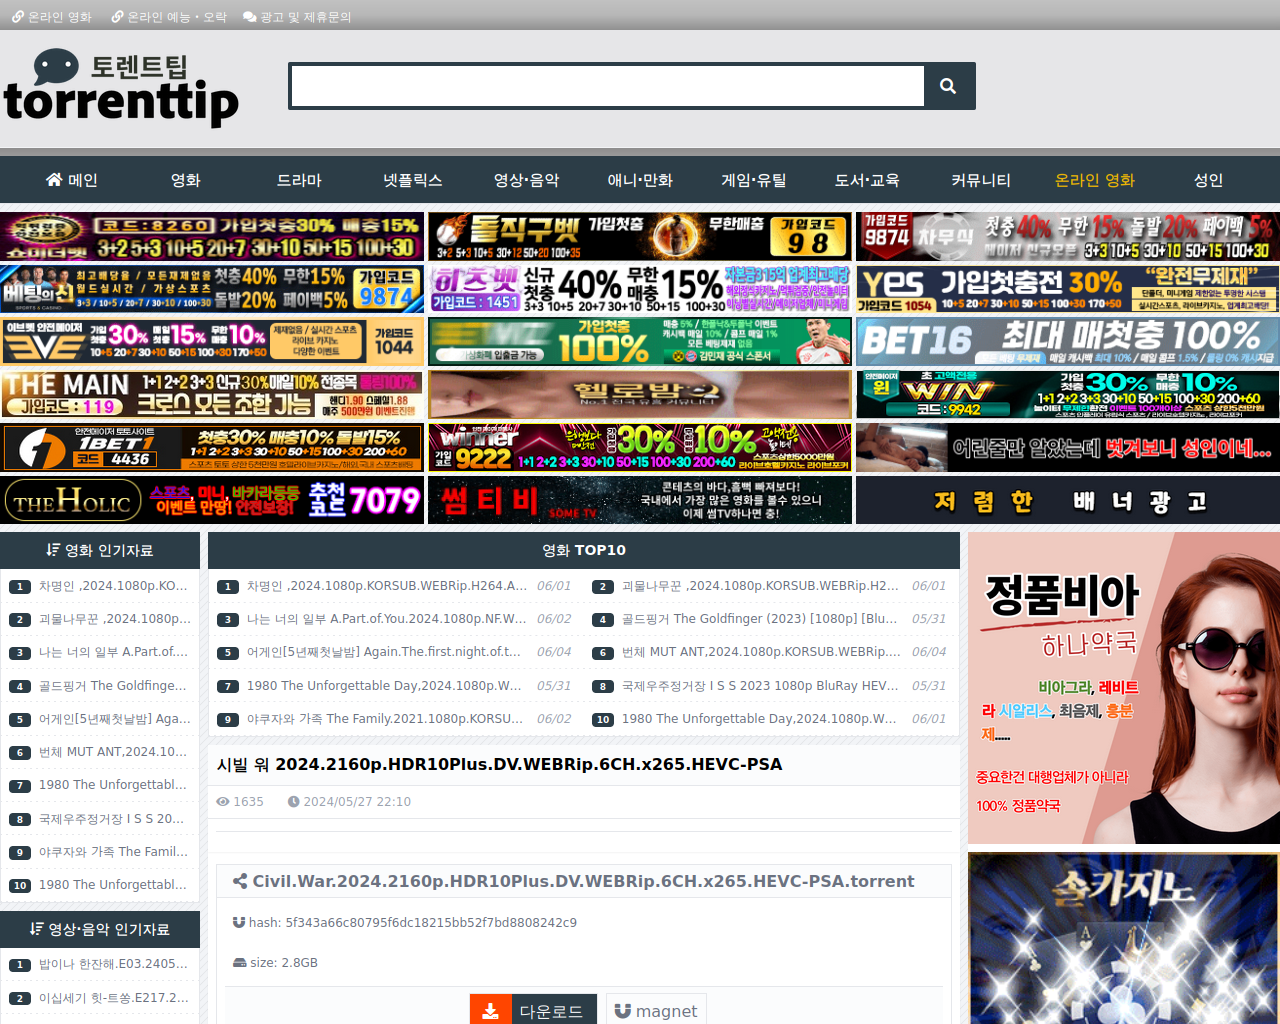Open sidebar item 5 어게인

pyautogui.click(x=115, y=719)
